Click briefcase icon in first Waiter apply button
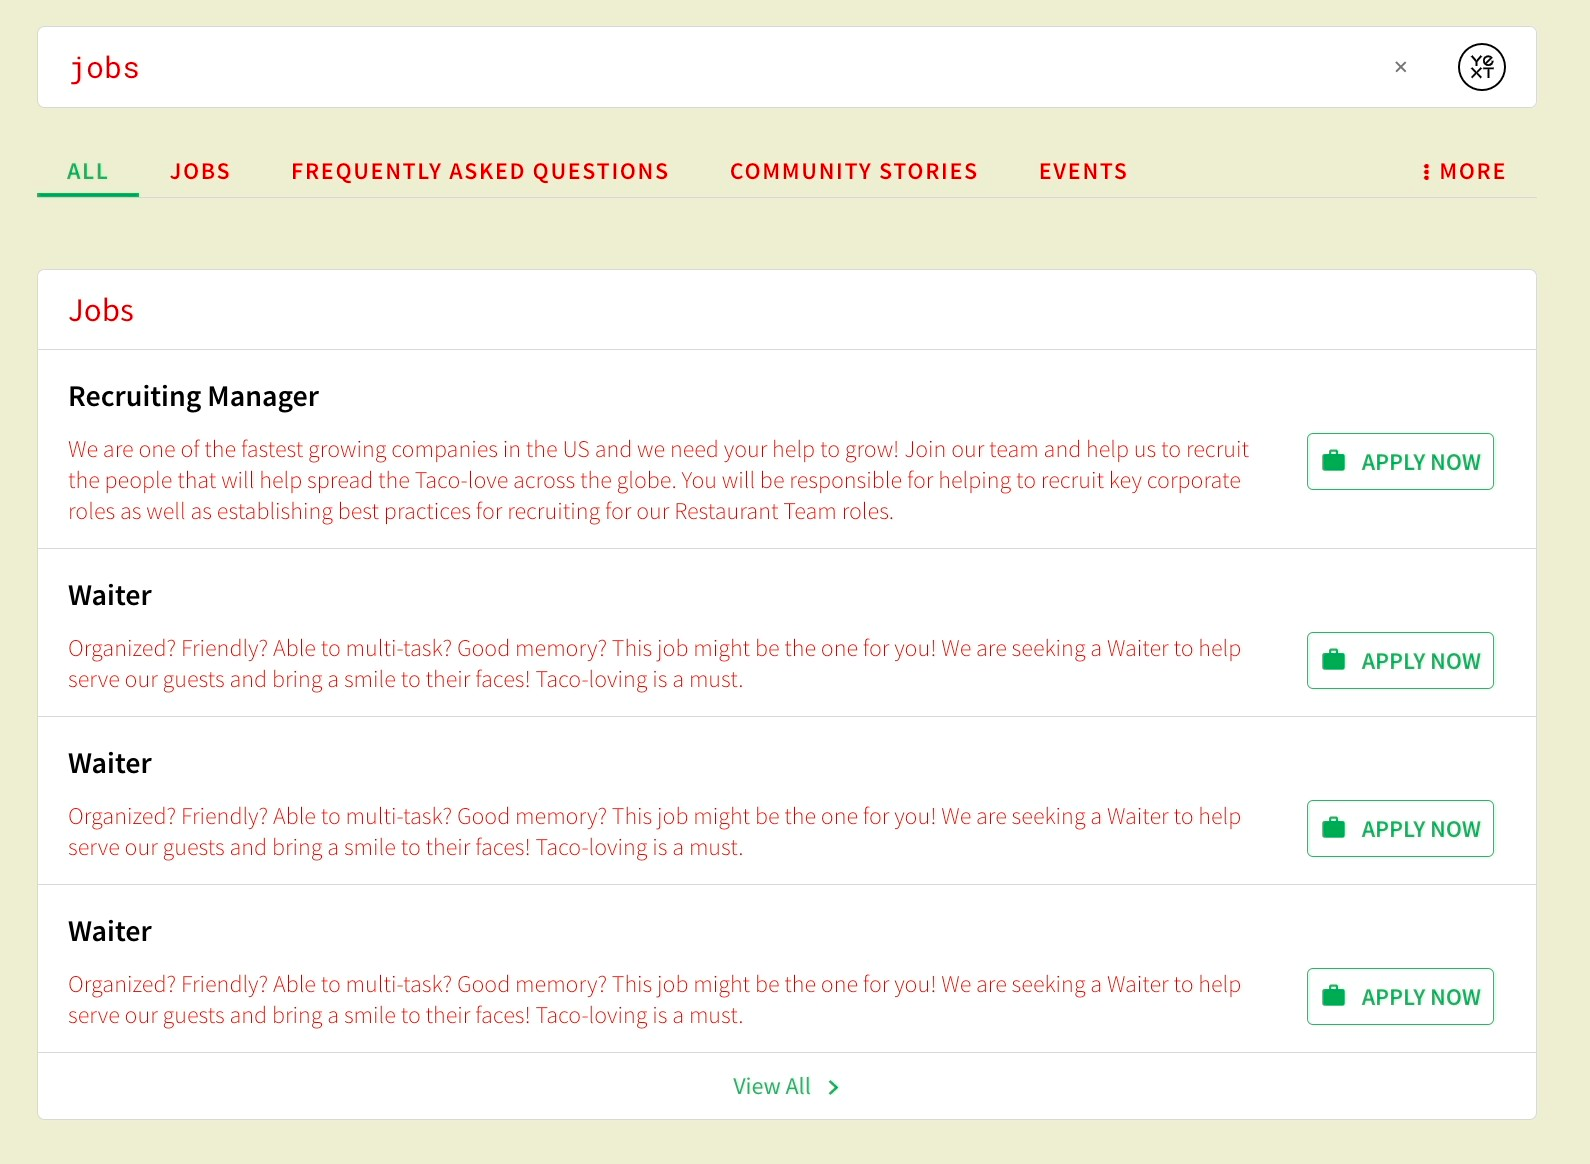This screenshot has width=1590, height=1164. (x=1333, y=660)
